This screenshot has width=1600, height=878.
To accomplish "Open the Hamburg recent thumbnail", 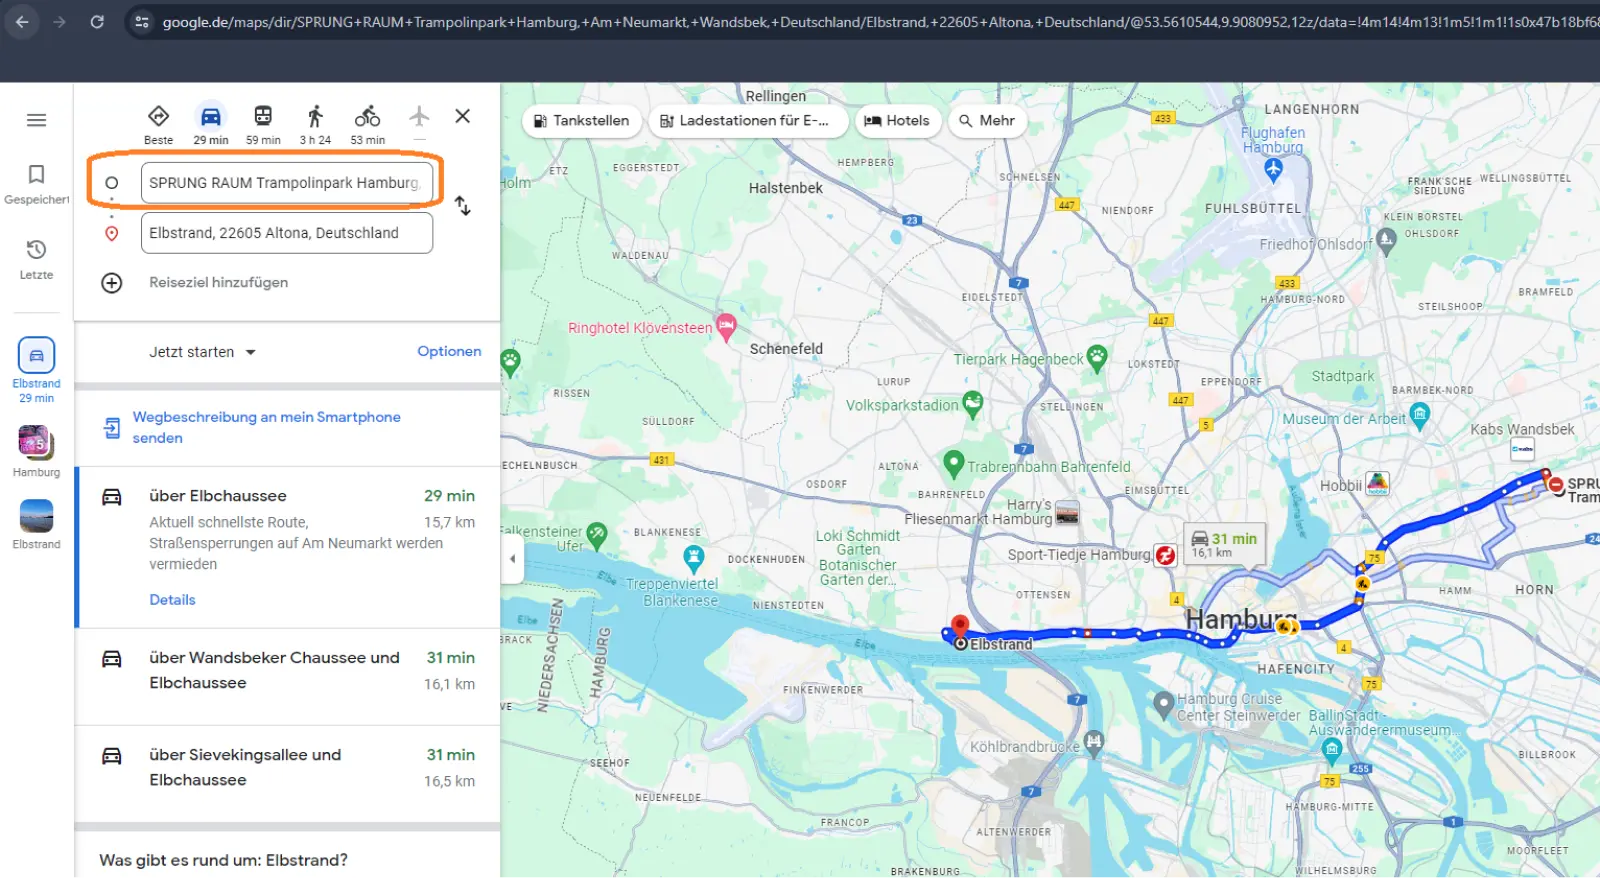I will (x=36, y=451).
